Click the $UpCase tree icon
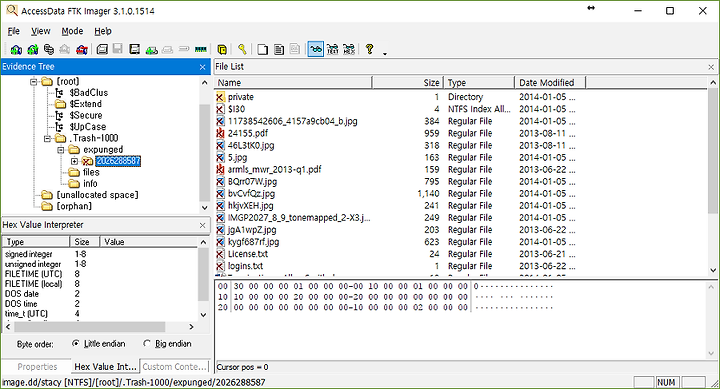Image resolution: width=720 pixels, height=389 pixels. click(60, 127)
